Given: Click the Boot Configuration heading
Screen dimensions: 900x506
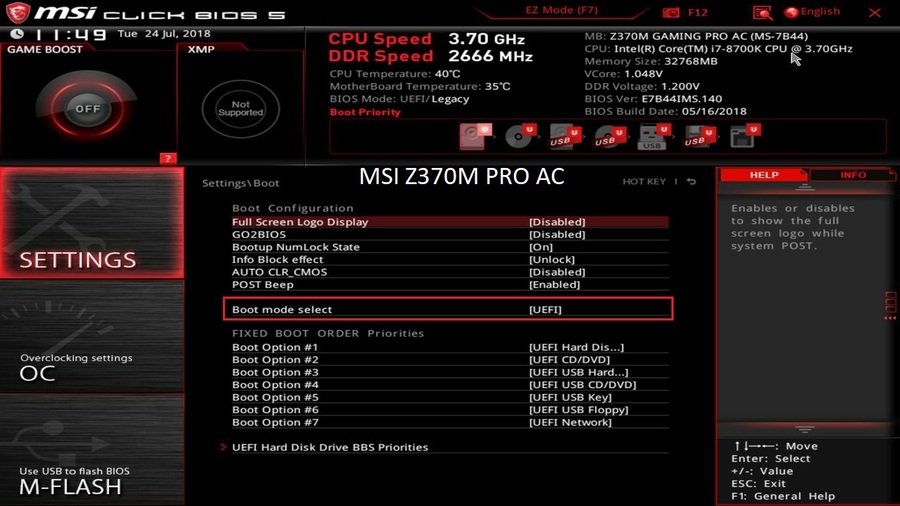Looking at the screenshot, I should (293, 209).
